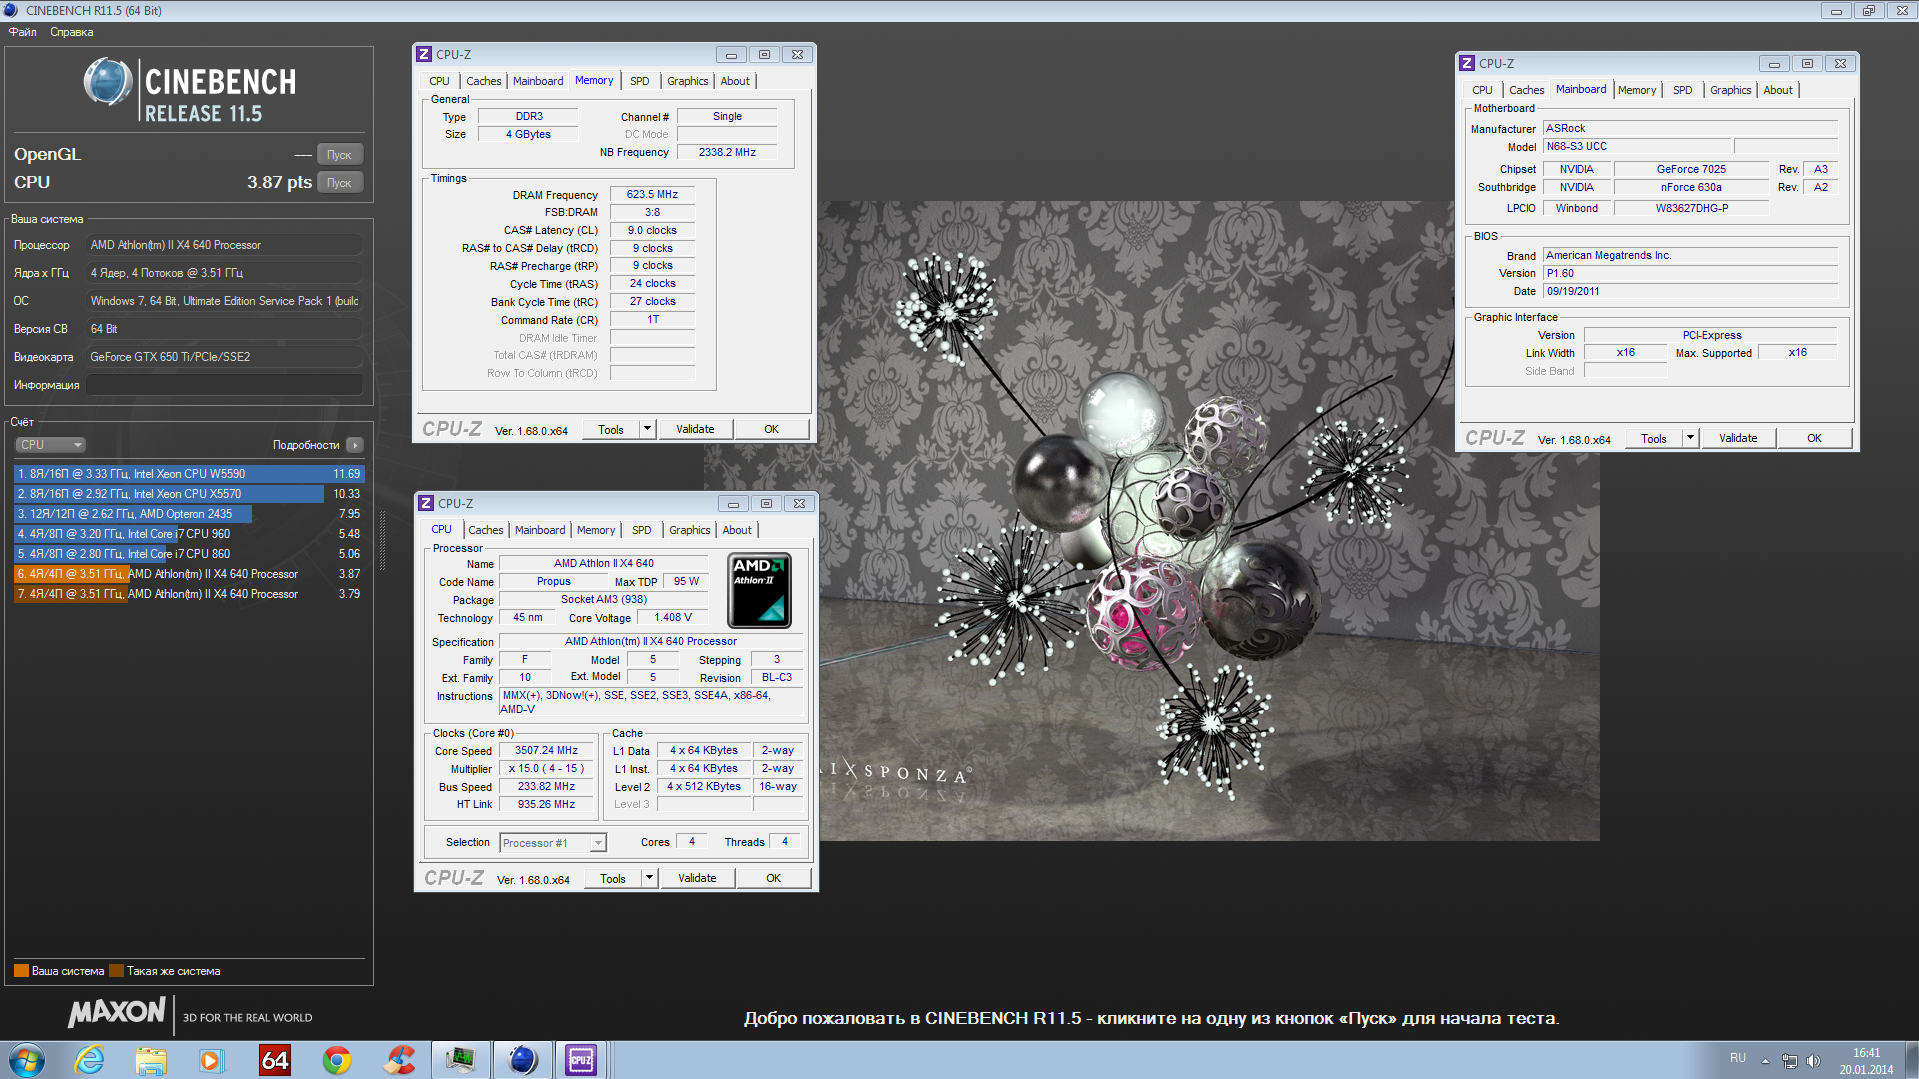Open the Справка menu
The height and width of the screenshot is (1079, 1919).
(72, 32)
